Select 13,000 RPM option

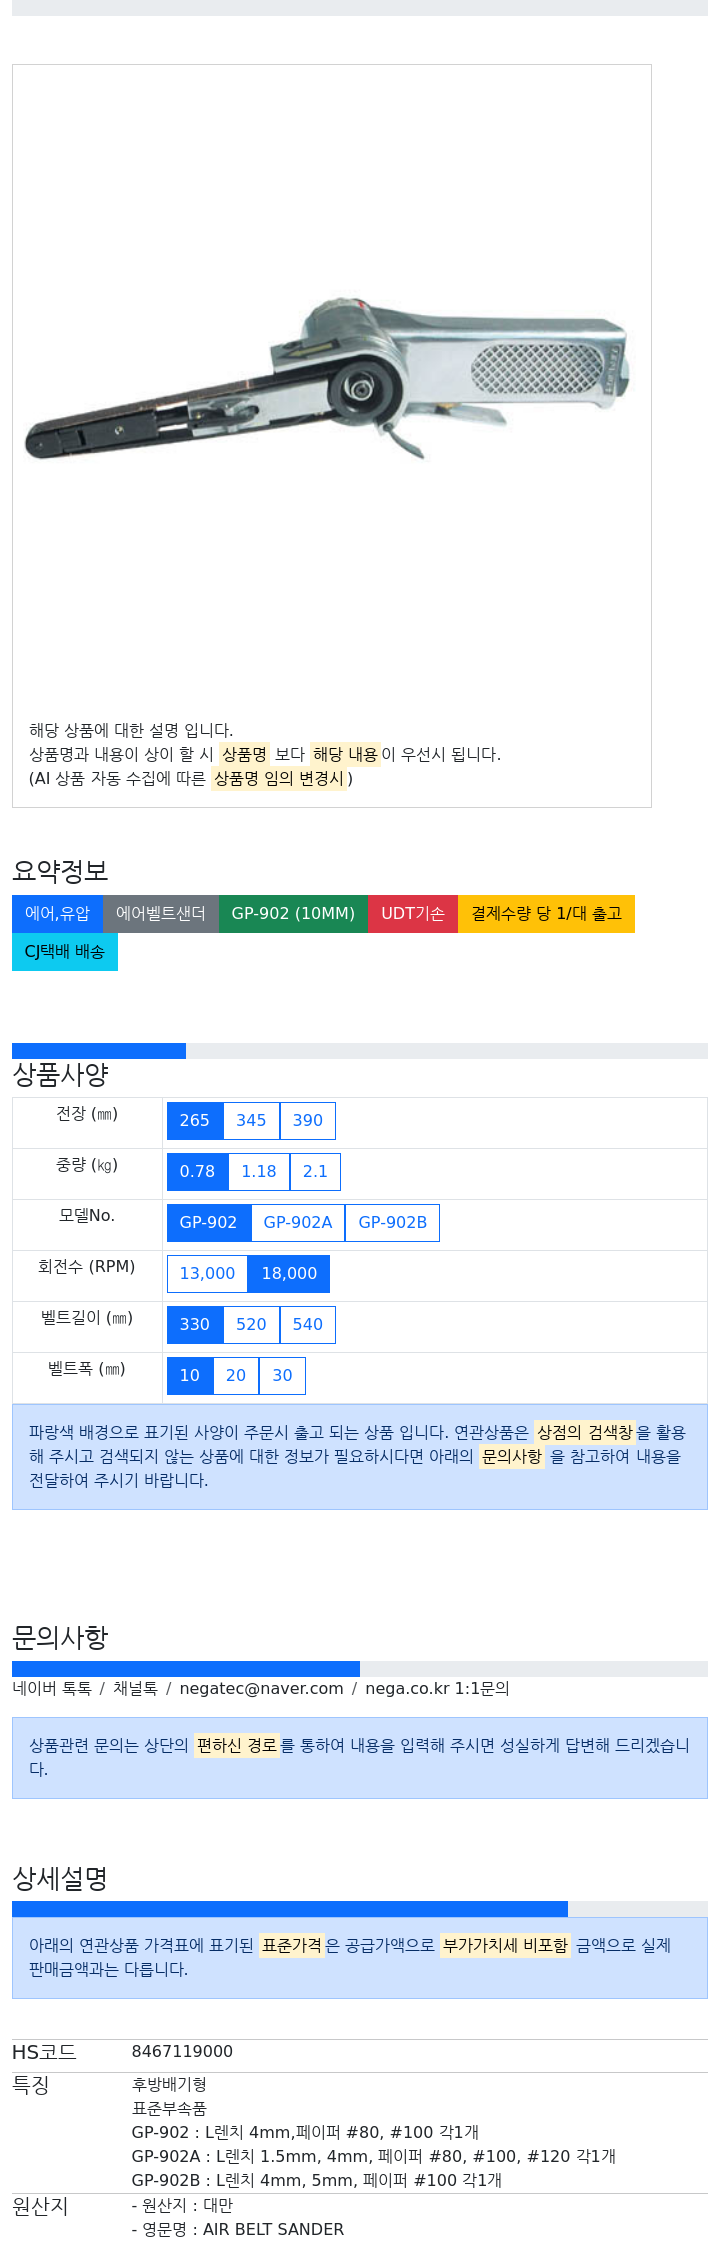pos(207,1274)
